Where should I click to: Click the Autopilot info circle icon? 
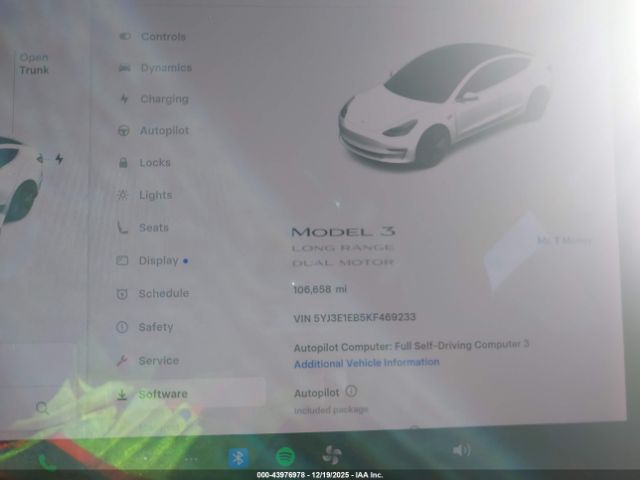point(351,391)
